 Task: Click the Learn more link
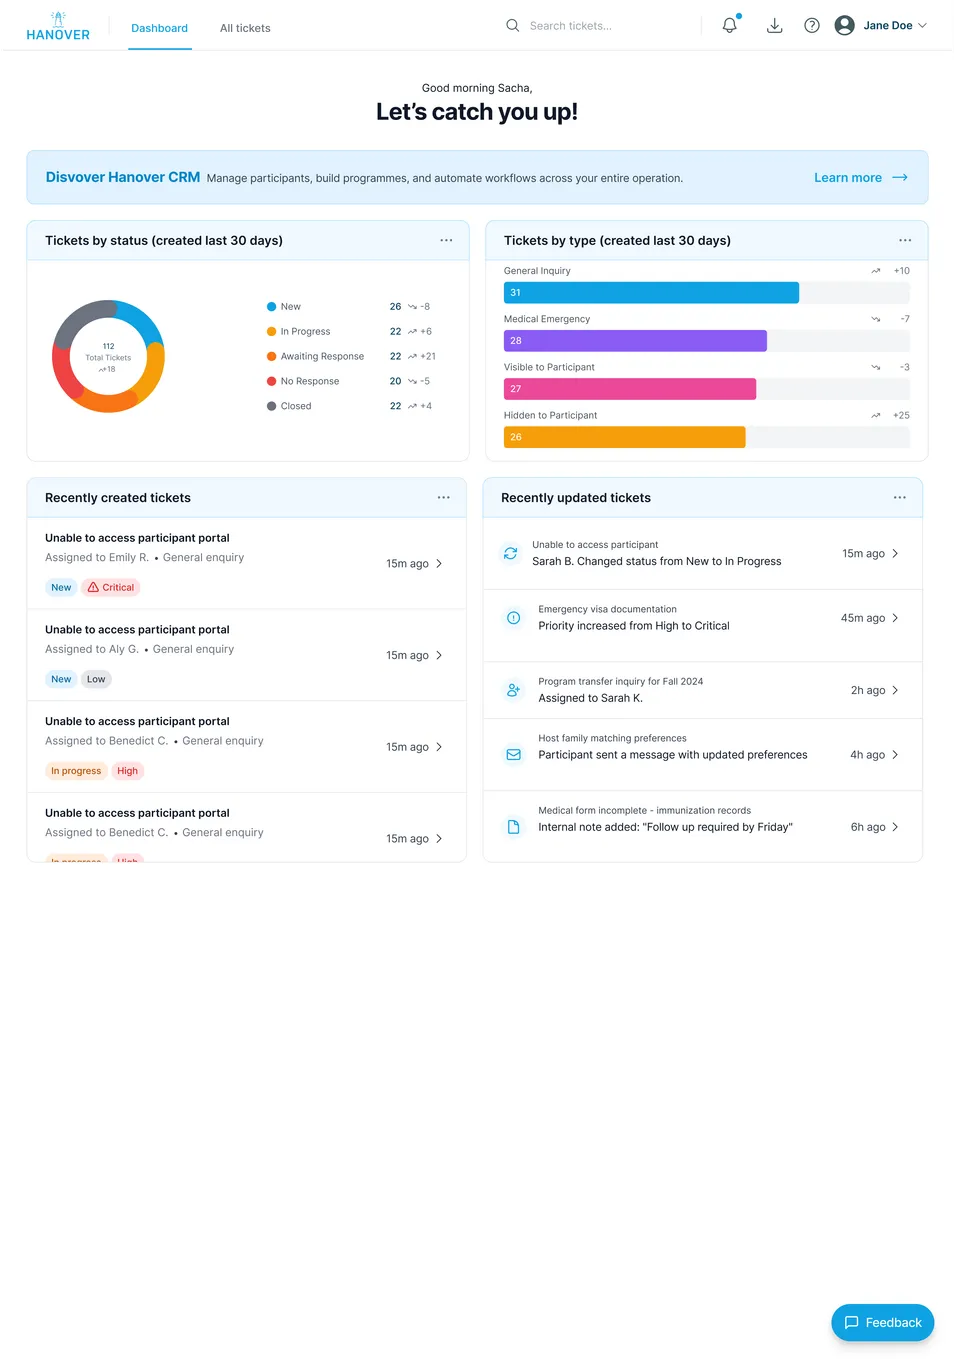[x=848, y=177]
